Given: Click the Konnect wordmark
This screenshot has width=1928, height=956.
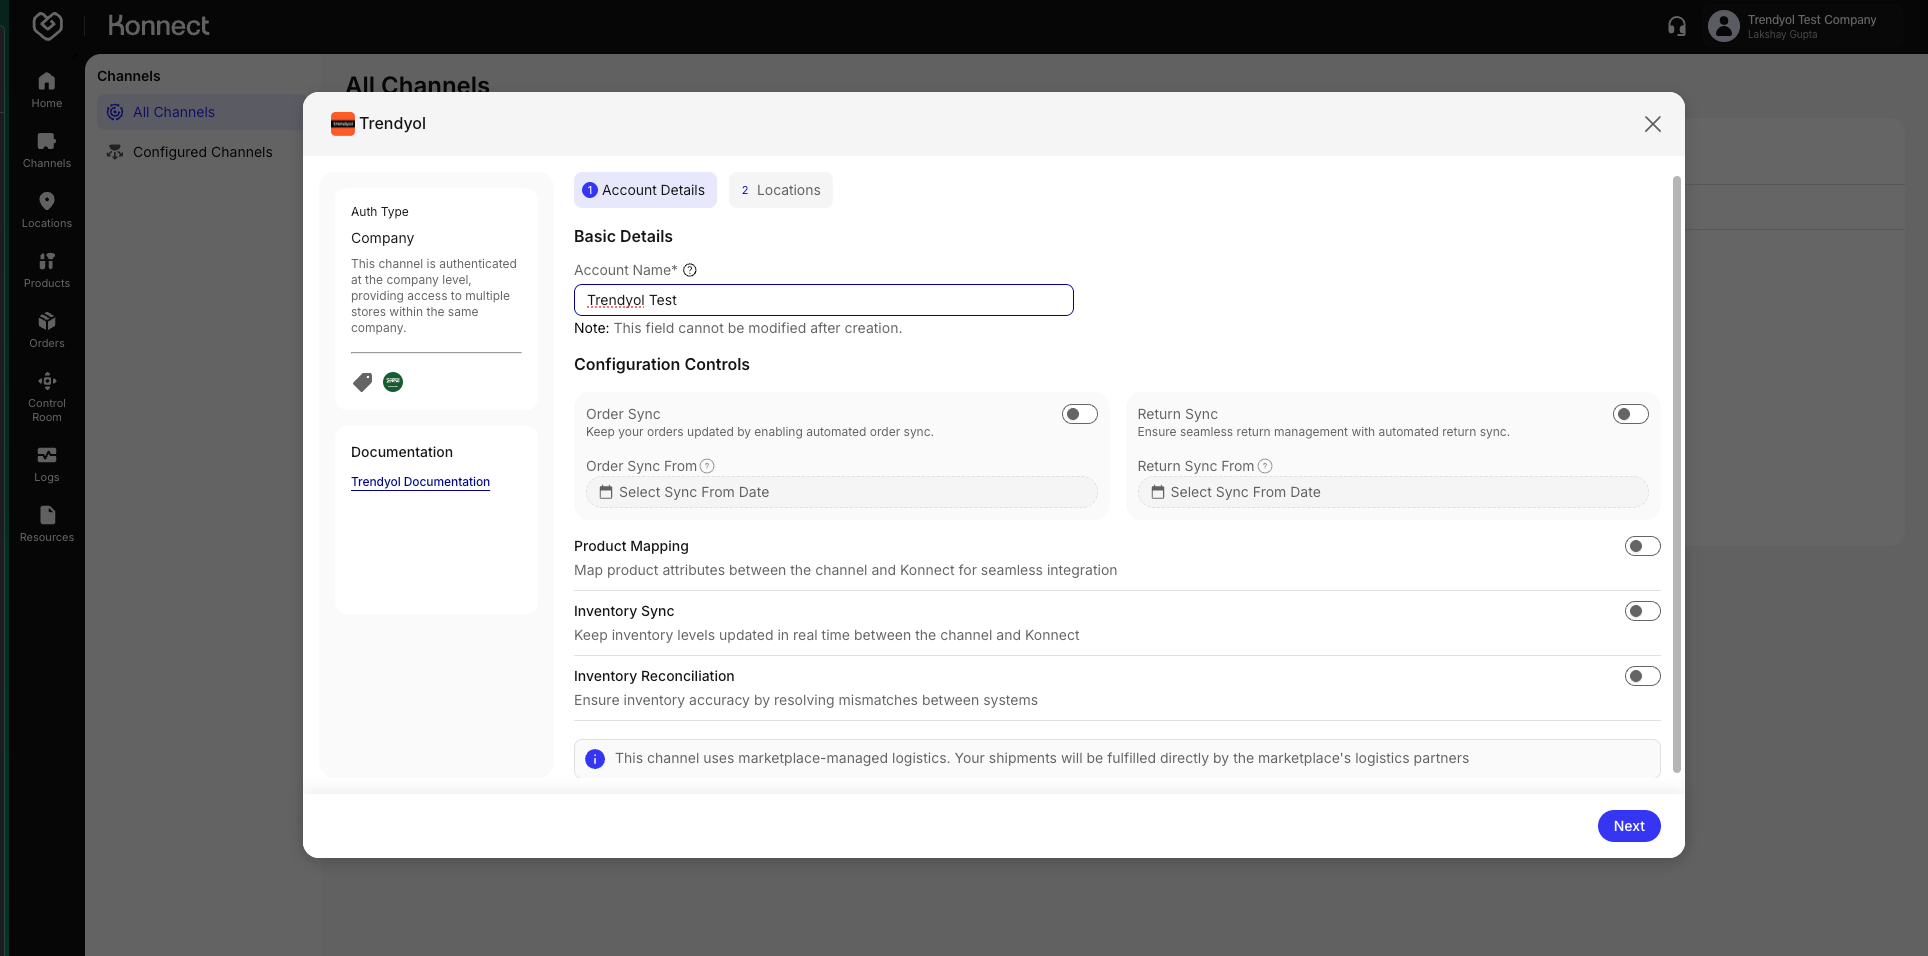Looking at the screenshot, I should (158, 26).
